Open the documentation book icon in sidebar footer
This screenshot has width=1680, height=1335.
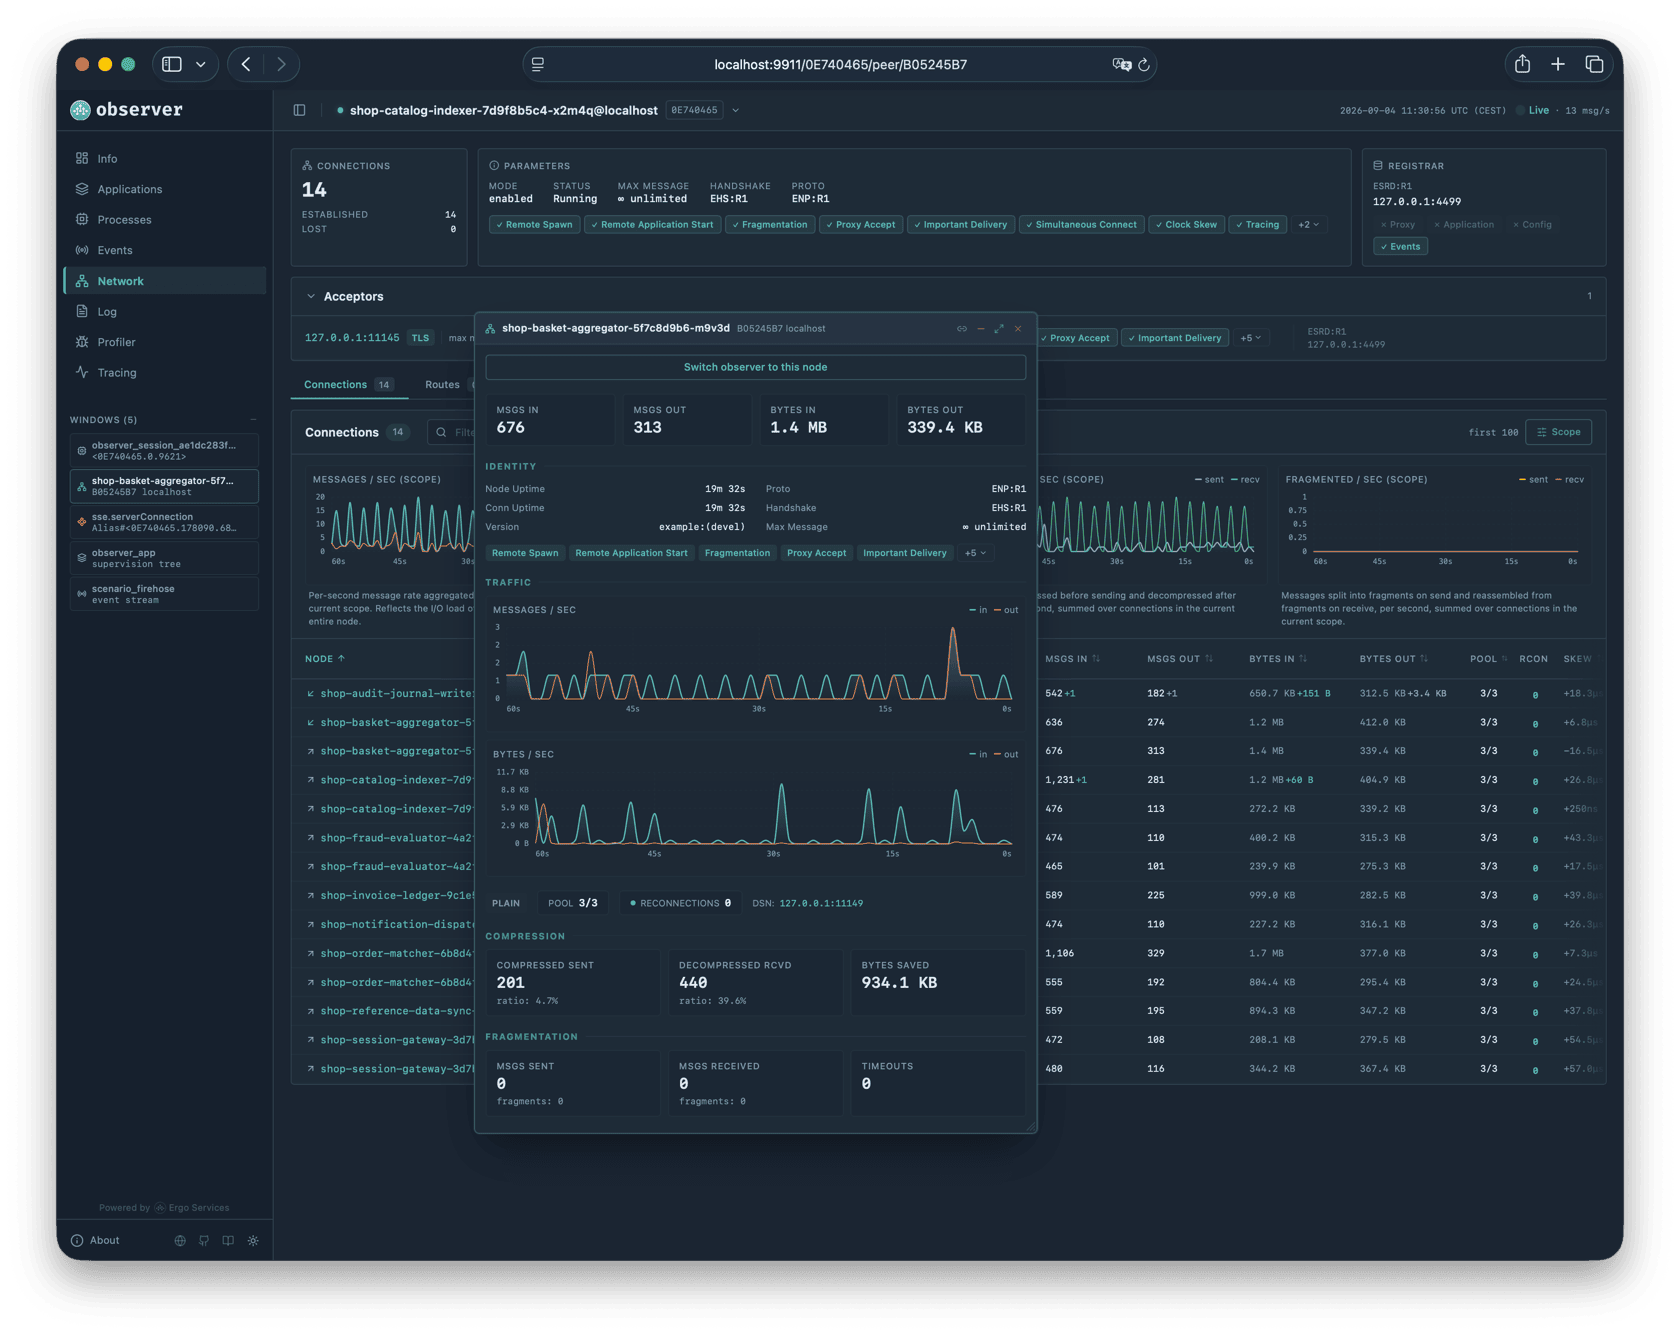click(228, 1241)
